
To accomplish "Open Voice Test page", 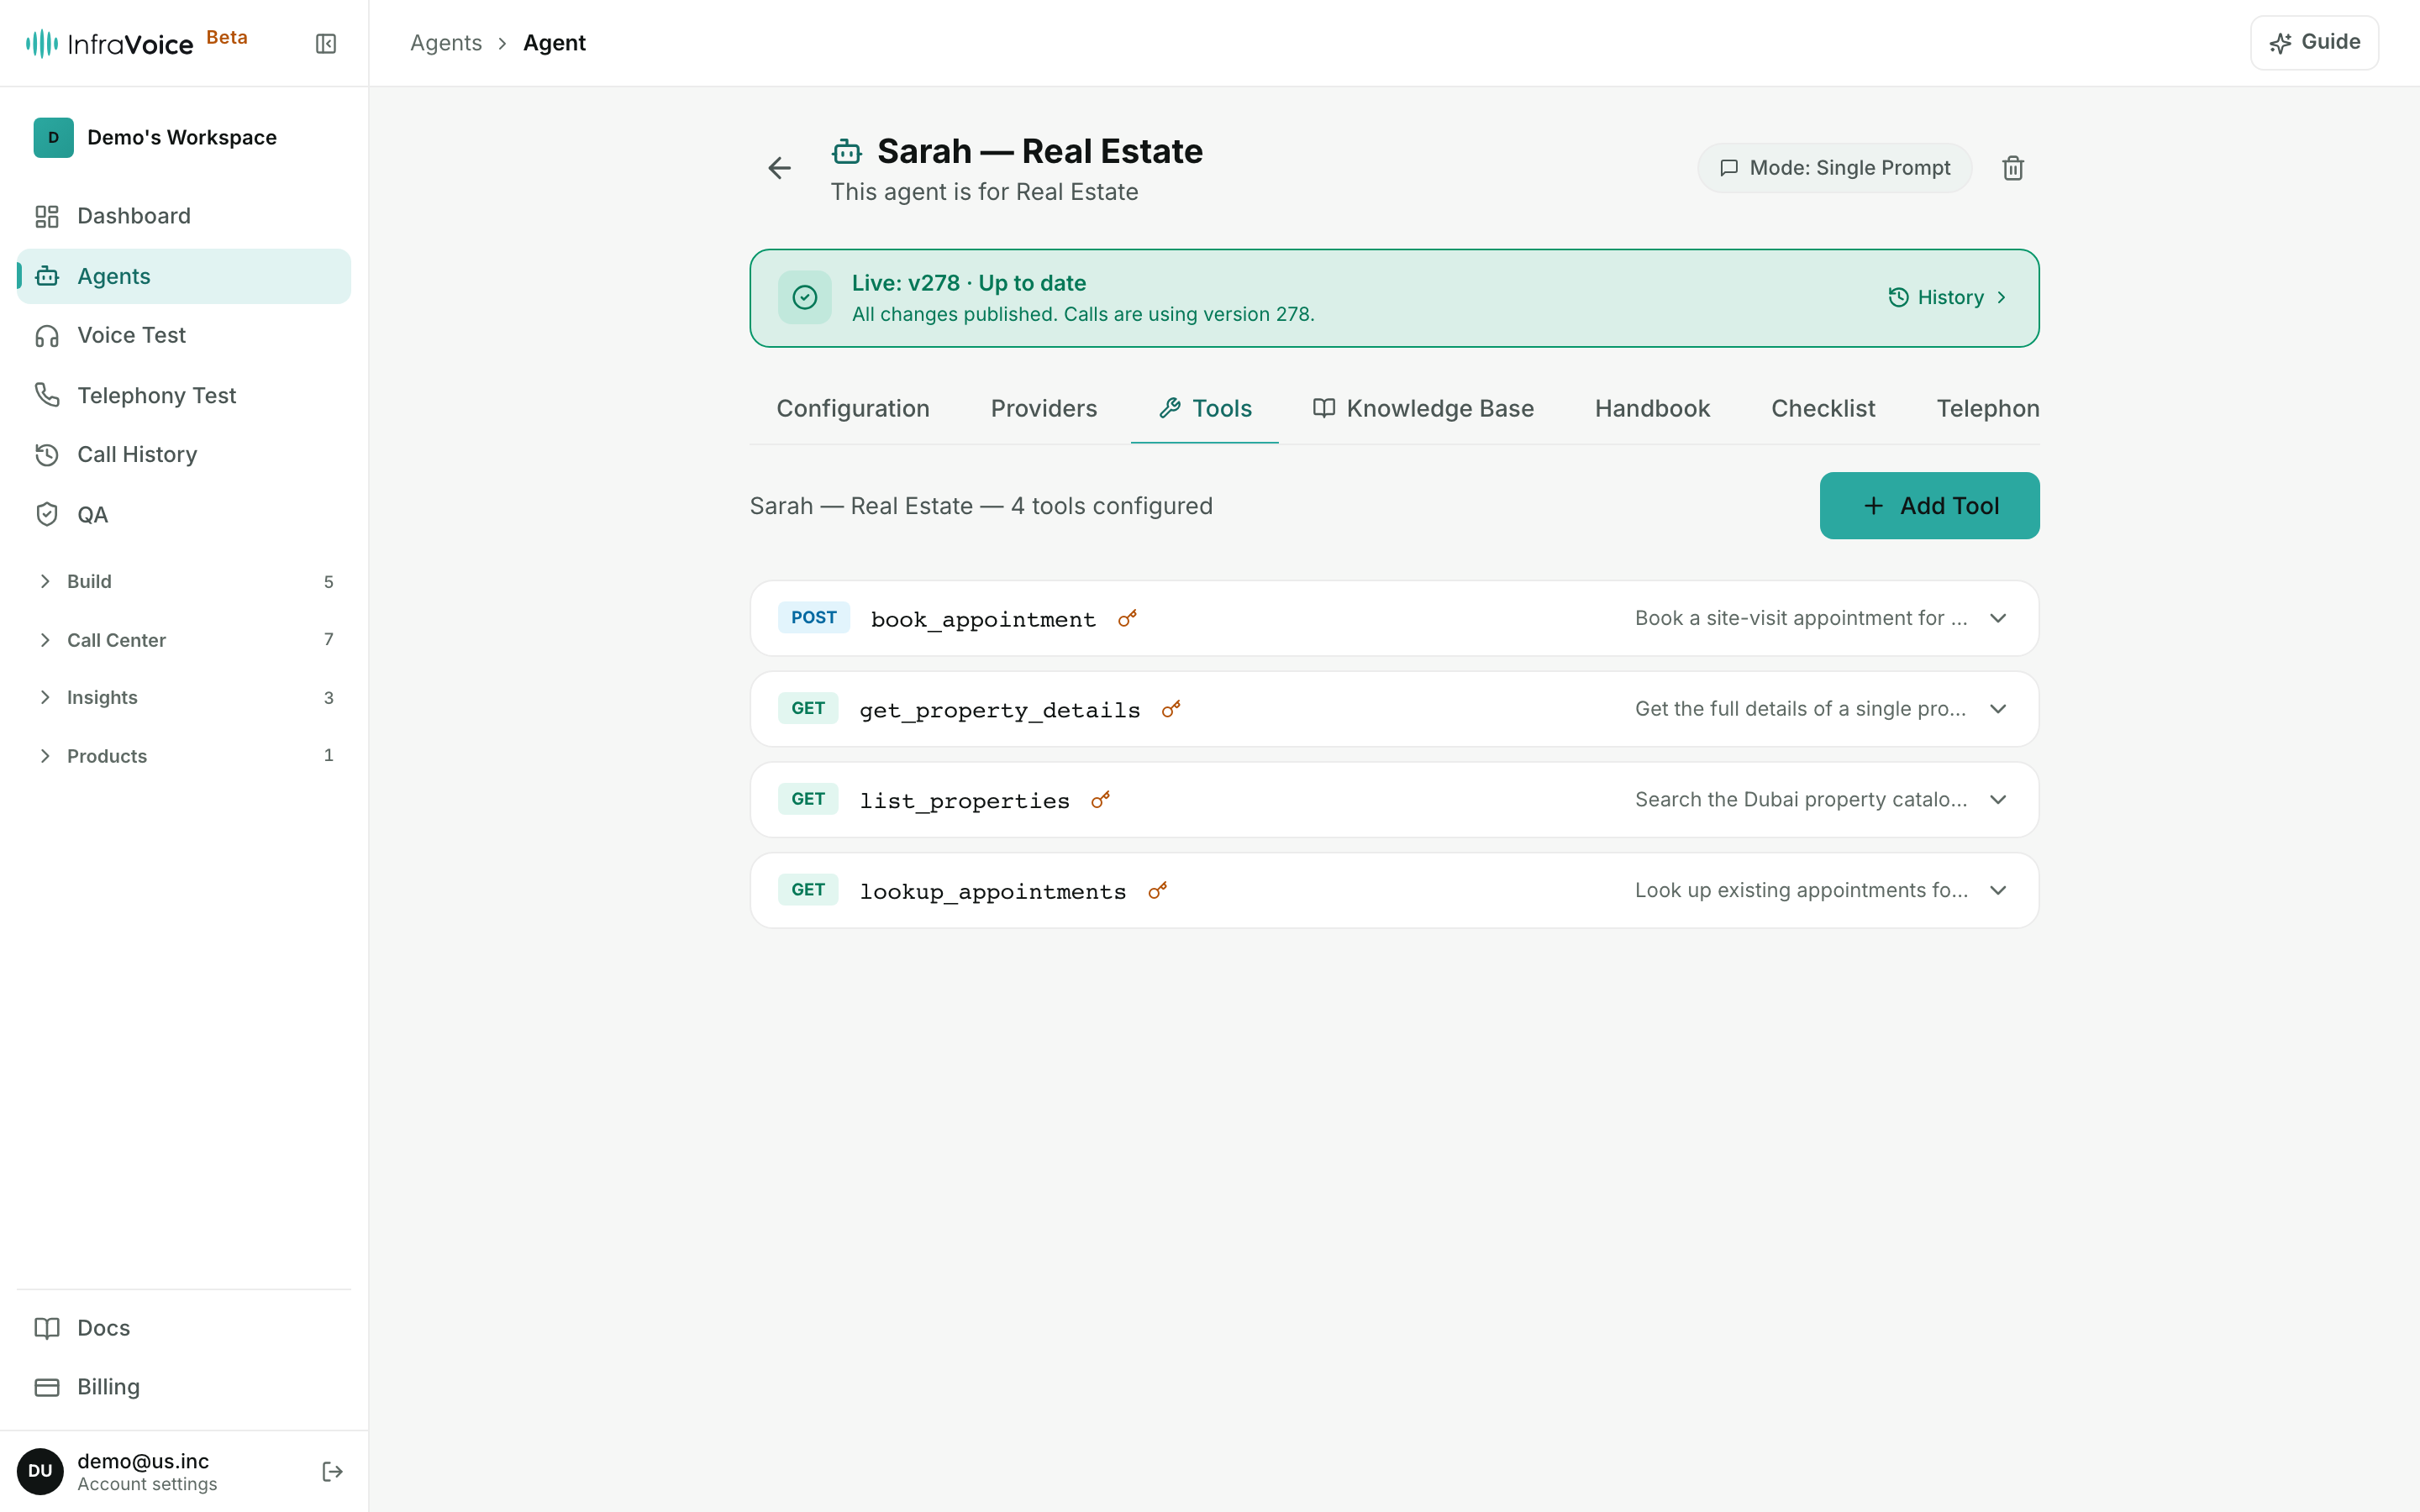I will pos(184,335).
